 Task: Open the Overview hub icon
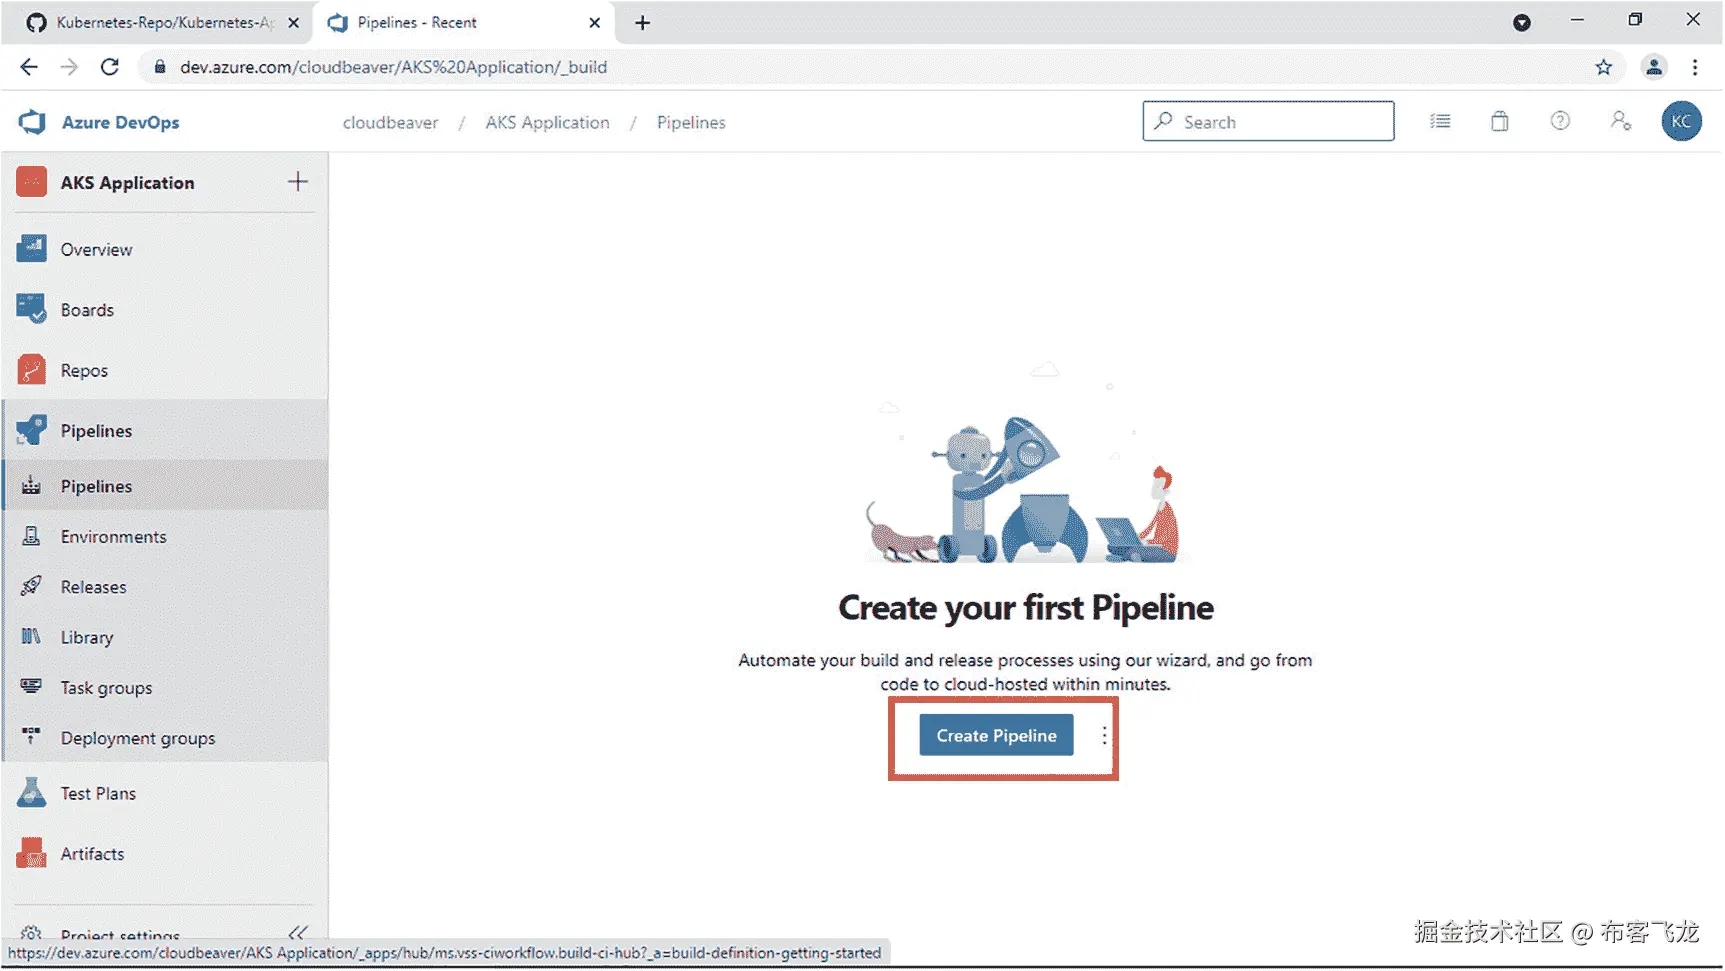[x=32, y=249]
